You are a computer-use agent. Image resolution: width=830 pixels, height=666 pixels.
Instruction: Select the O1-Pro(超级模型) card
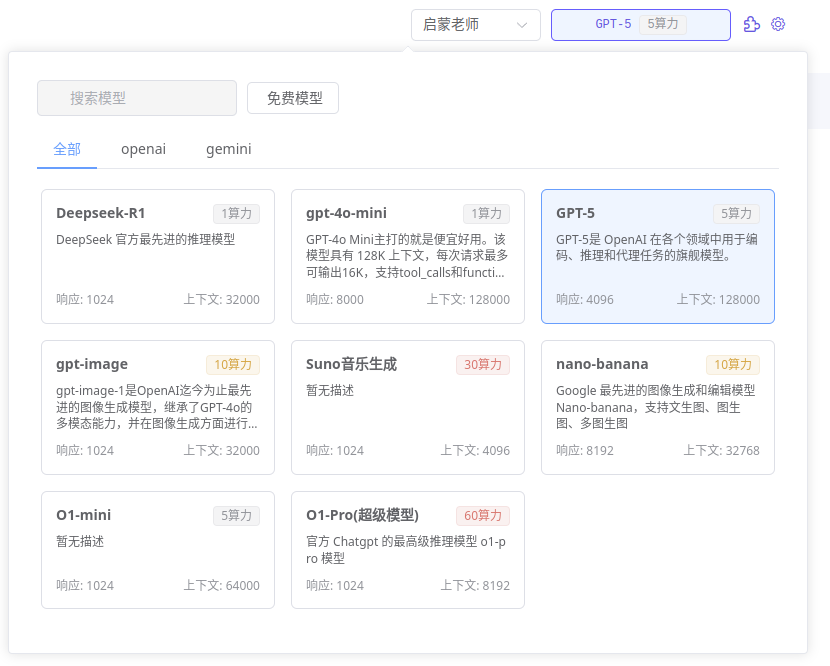(408, 550)
